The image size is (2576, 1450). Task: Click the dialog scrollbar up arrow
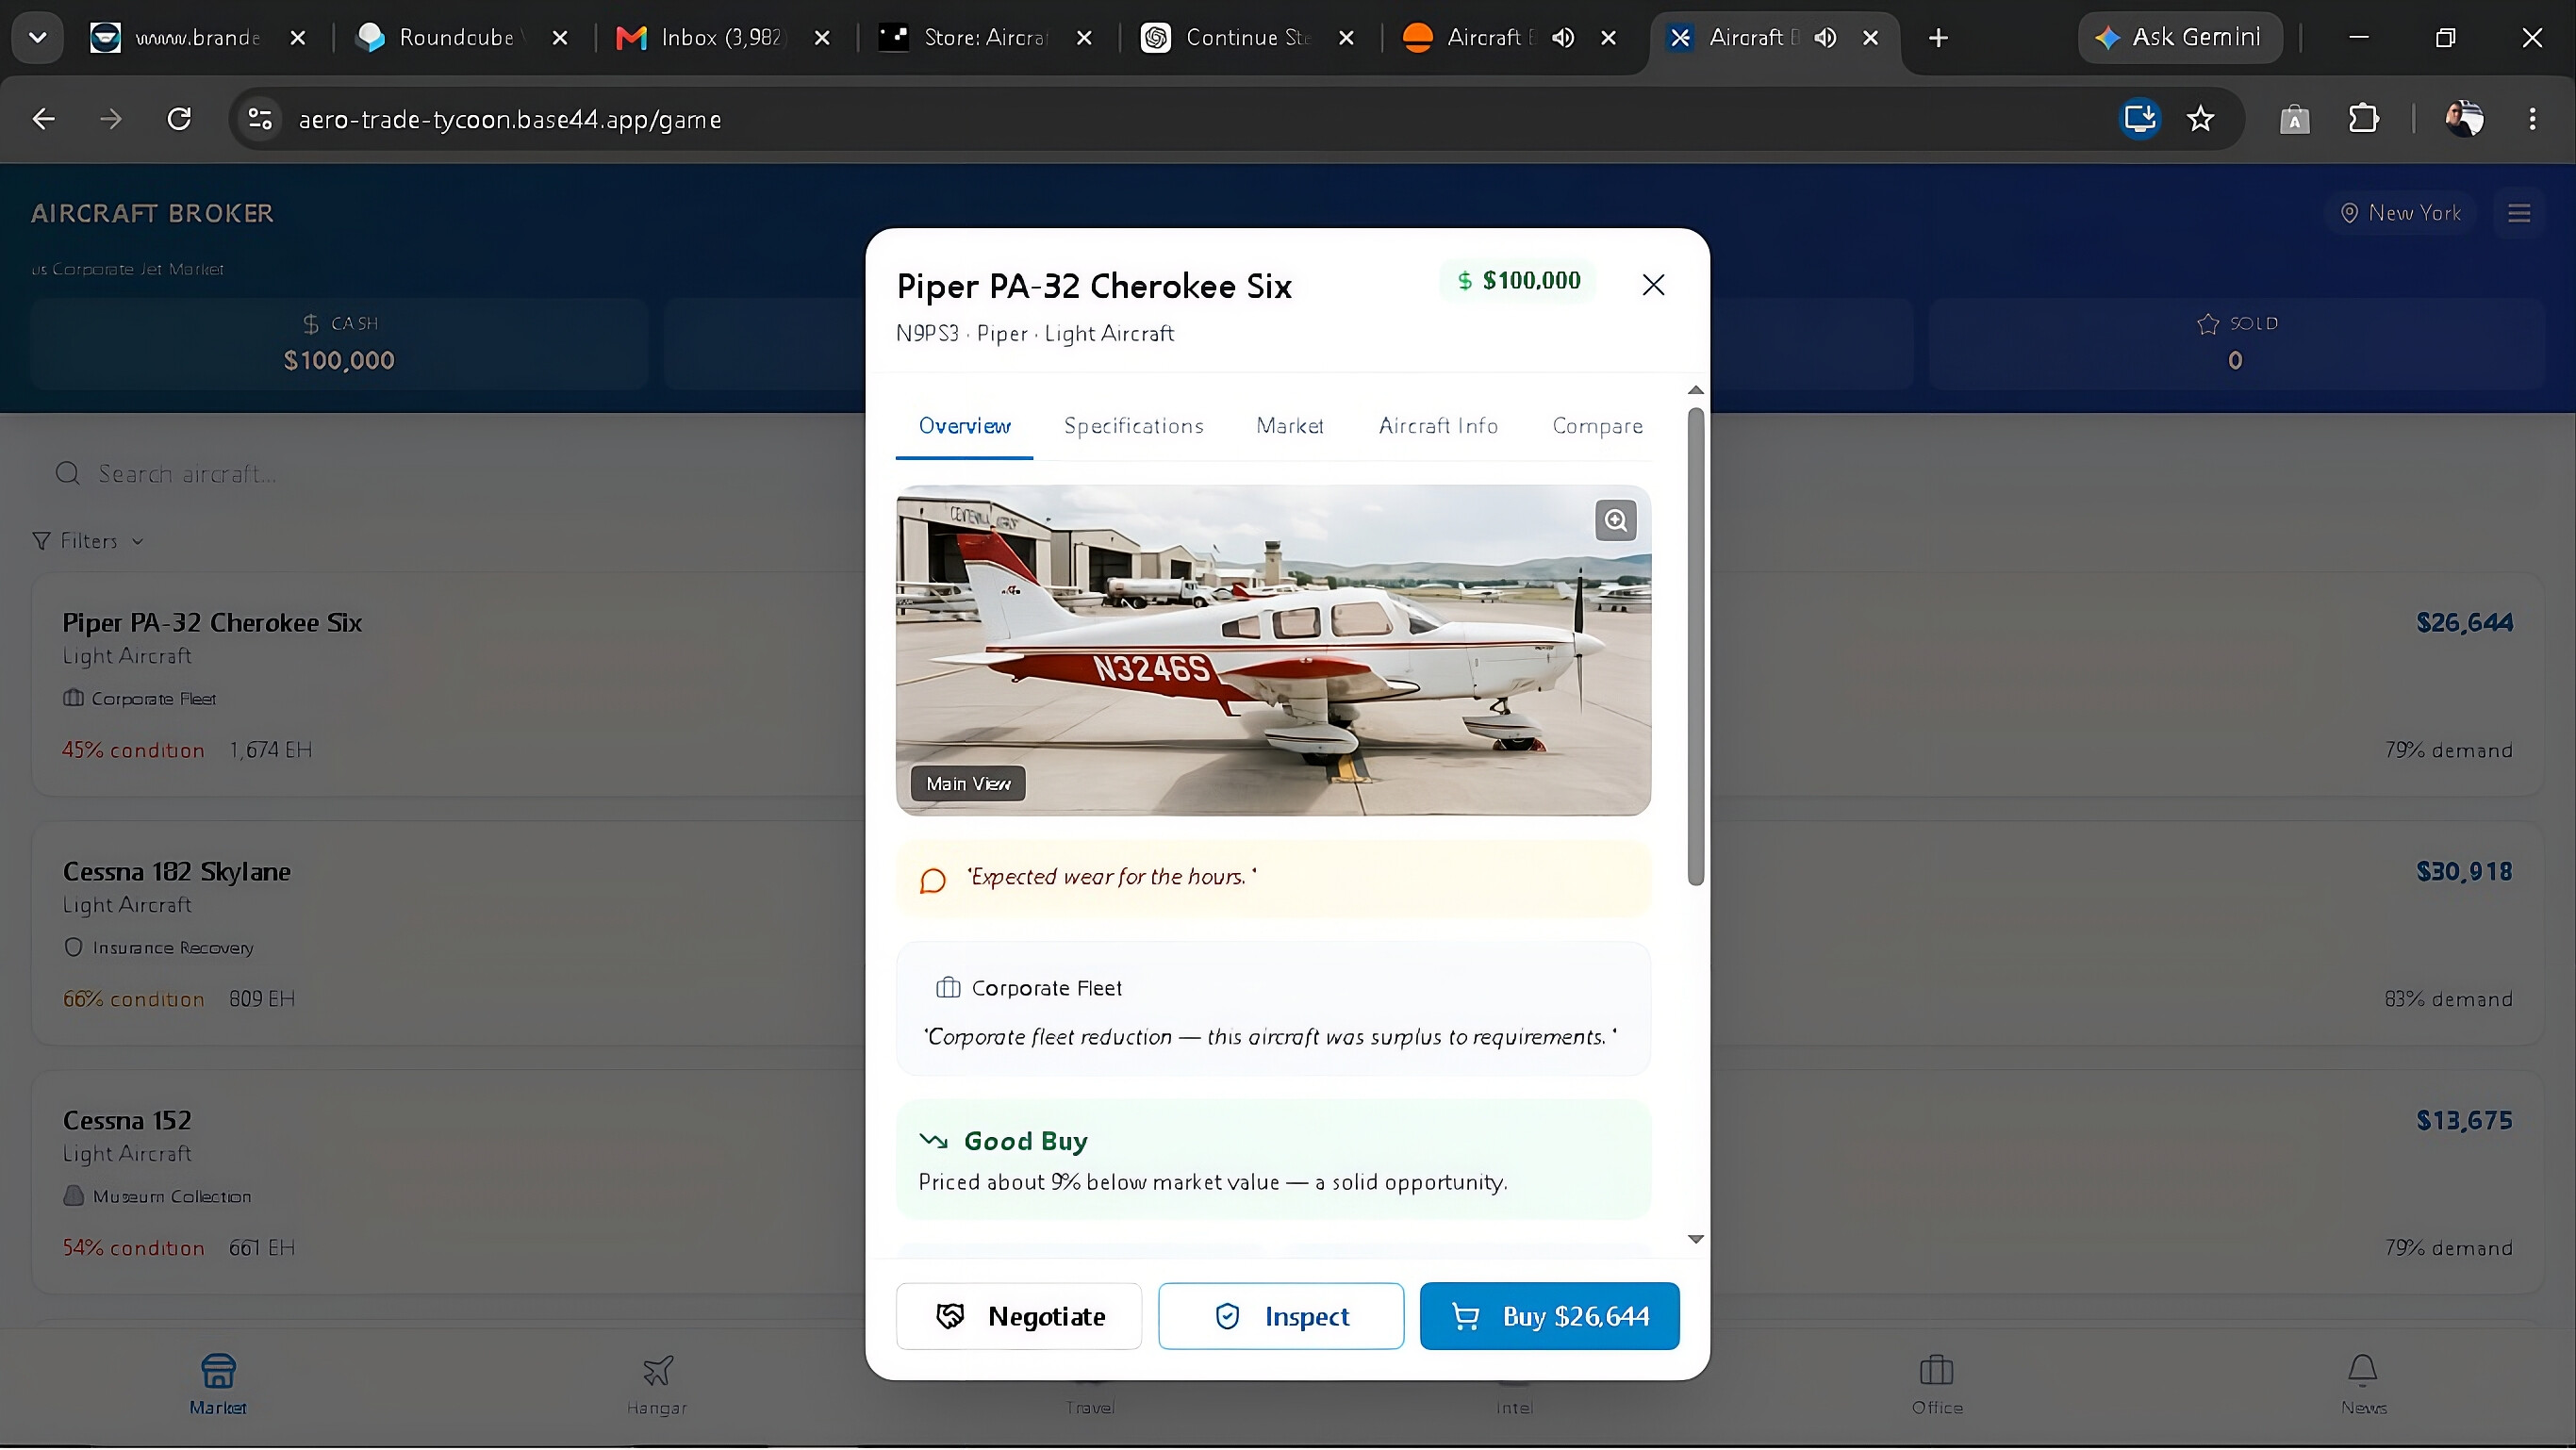click(x=1695, y=390)
